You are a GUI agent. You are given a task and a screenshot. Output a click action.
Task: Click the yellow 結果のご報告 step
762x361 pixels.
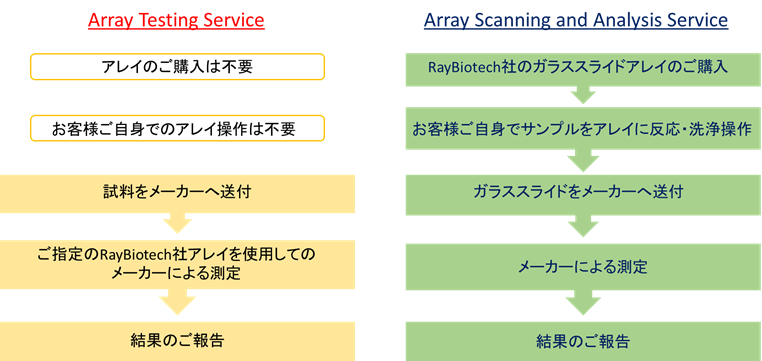tap(177, 341)
